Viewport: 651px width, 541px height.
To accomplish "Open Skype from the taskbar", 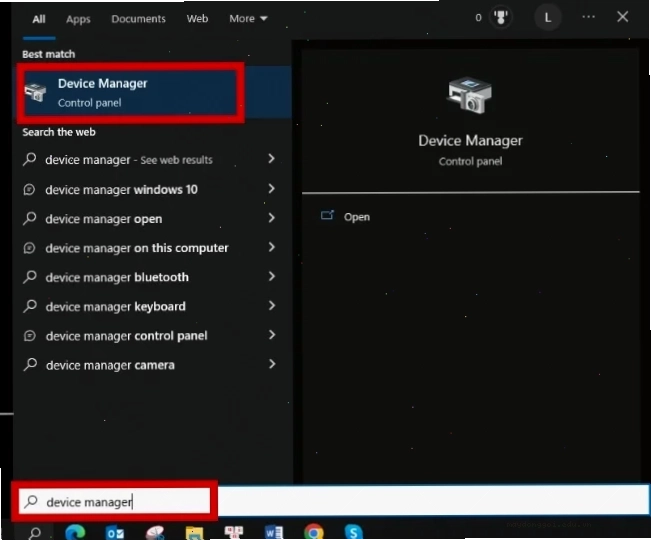I will pos(353,532).
